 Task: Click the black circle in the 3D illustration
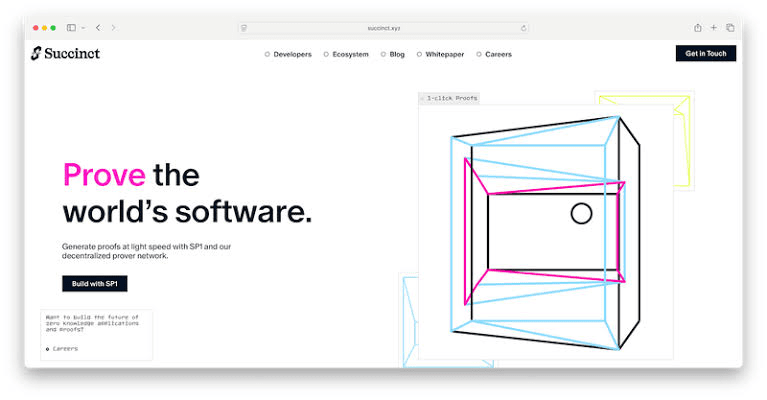(x=581, y=214)
